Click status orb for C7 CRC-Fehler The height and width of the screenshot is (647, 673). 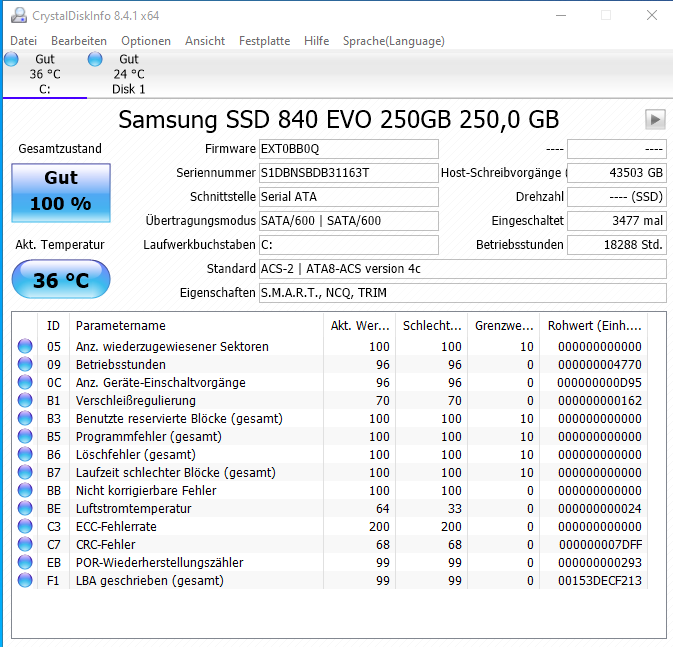coord(25,544)
